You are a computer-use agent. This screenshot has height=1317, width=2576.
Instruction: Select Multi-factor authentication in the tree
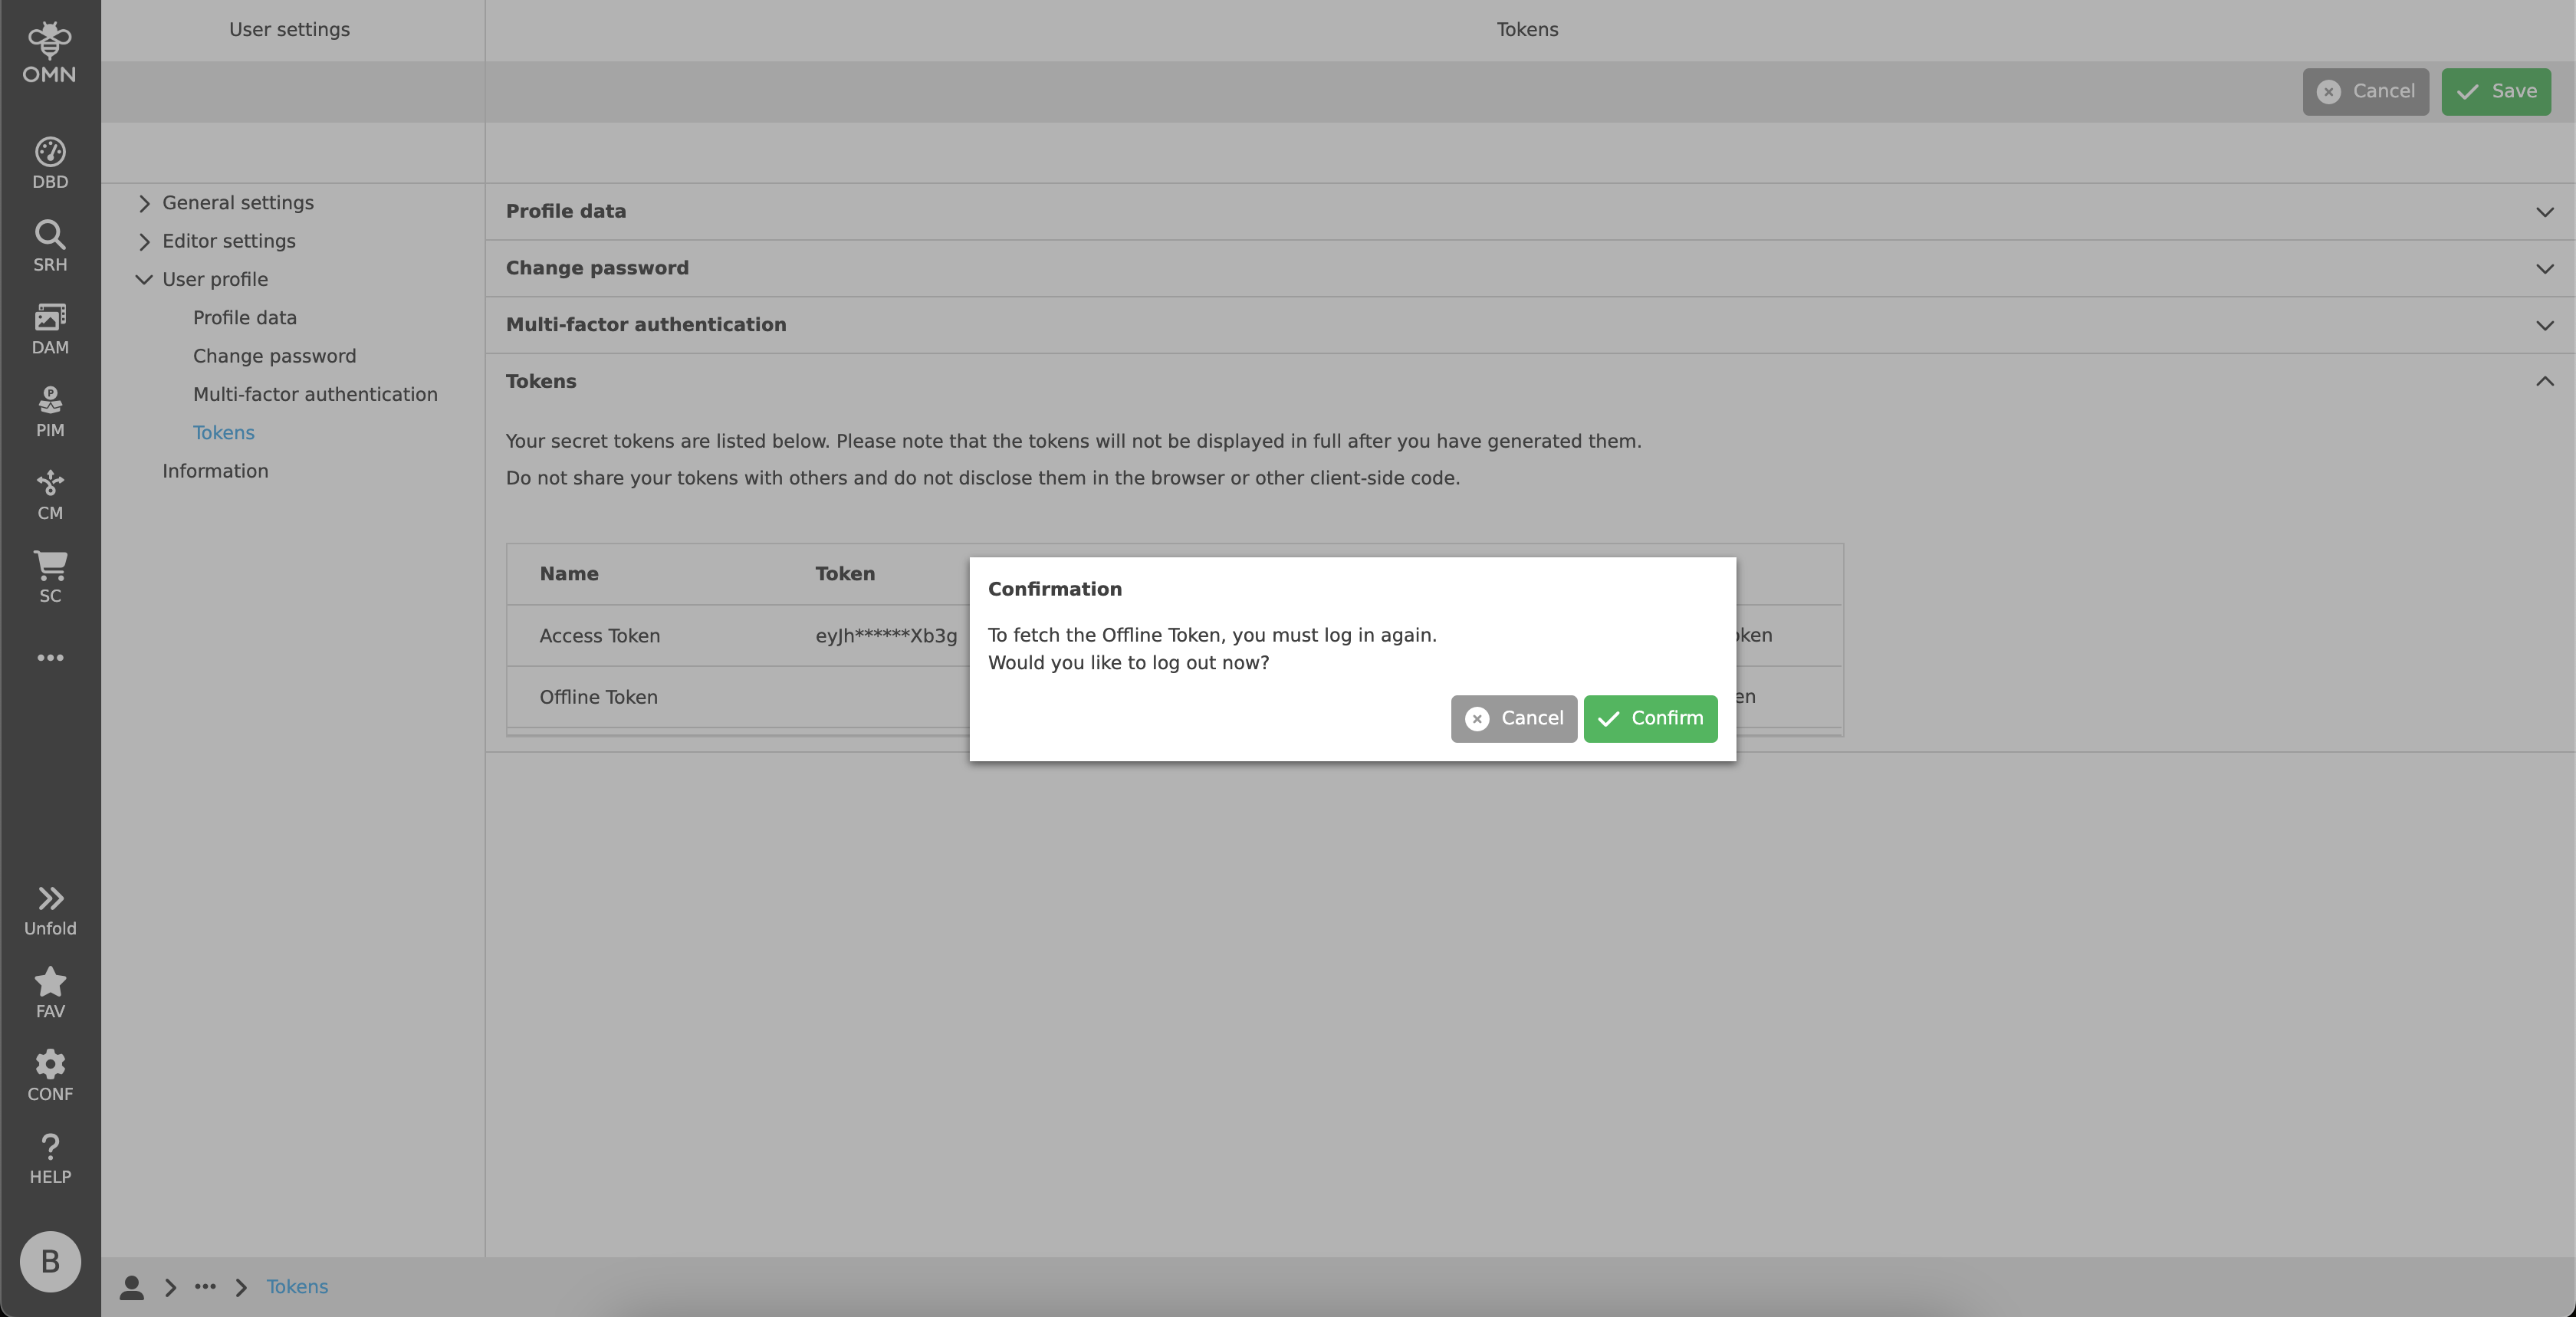point(315,394)
